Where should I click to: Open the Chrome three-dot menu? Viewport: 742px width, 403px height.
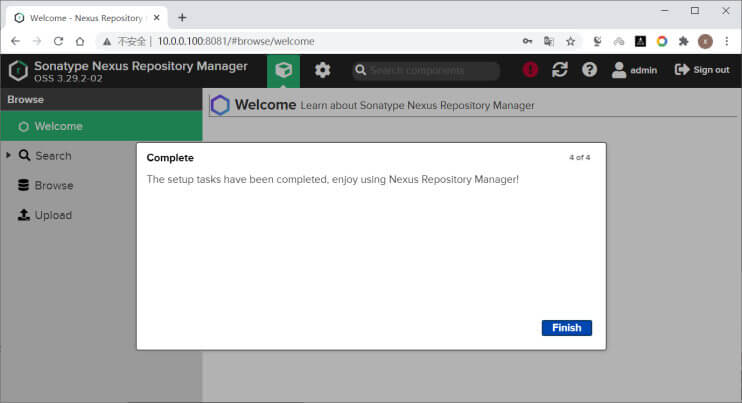727,41
